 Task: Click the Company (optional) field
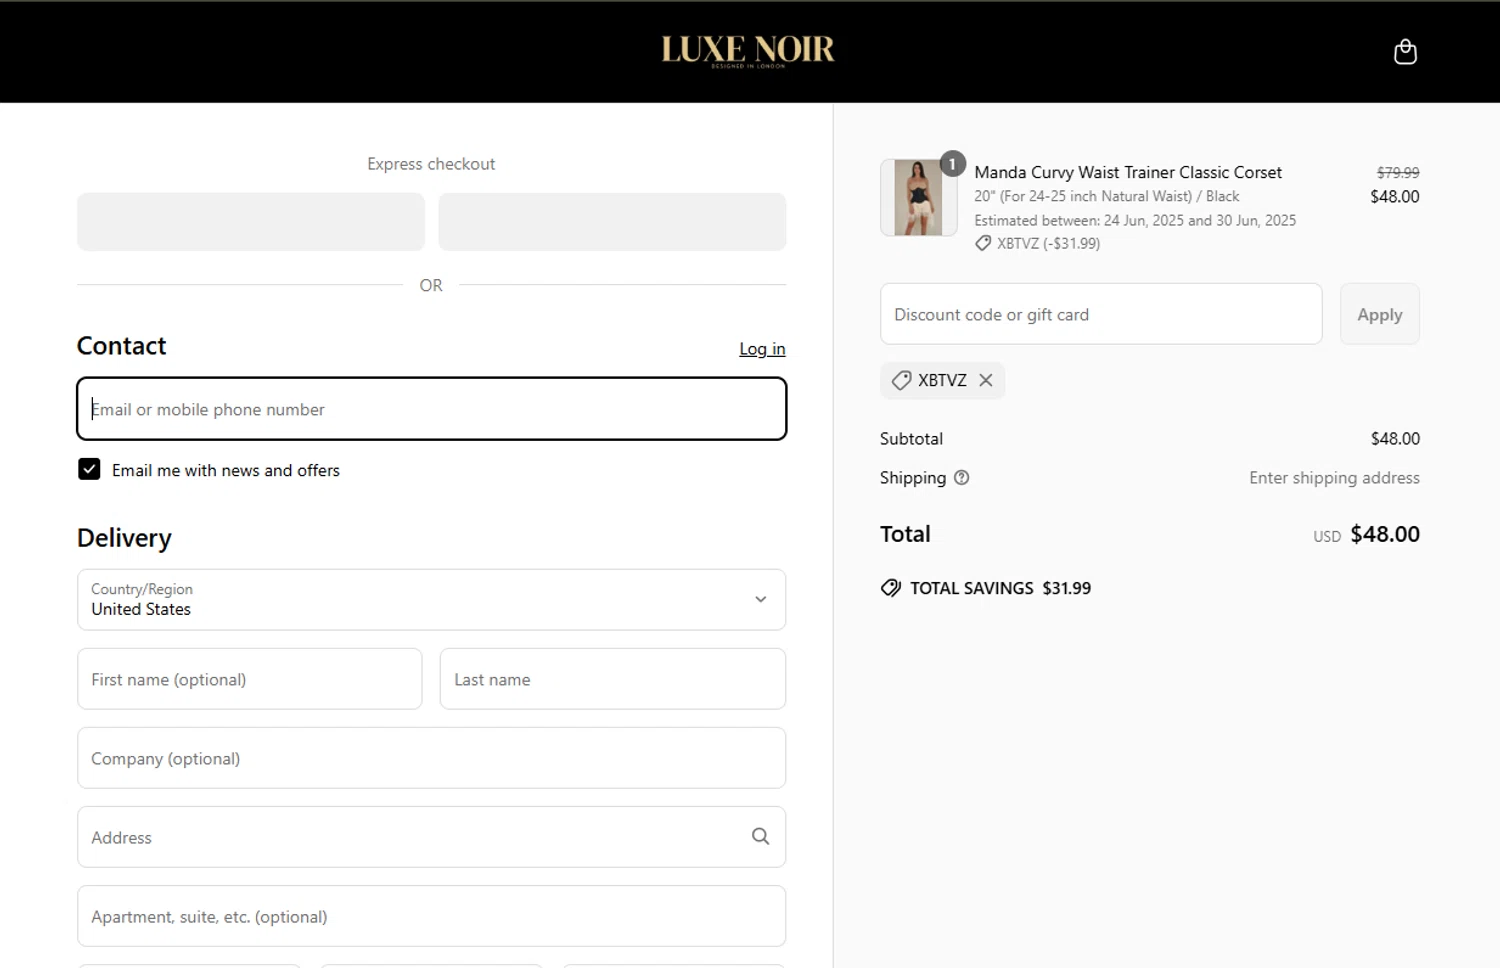click(431, 758)
